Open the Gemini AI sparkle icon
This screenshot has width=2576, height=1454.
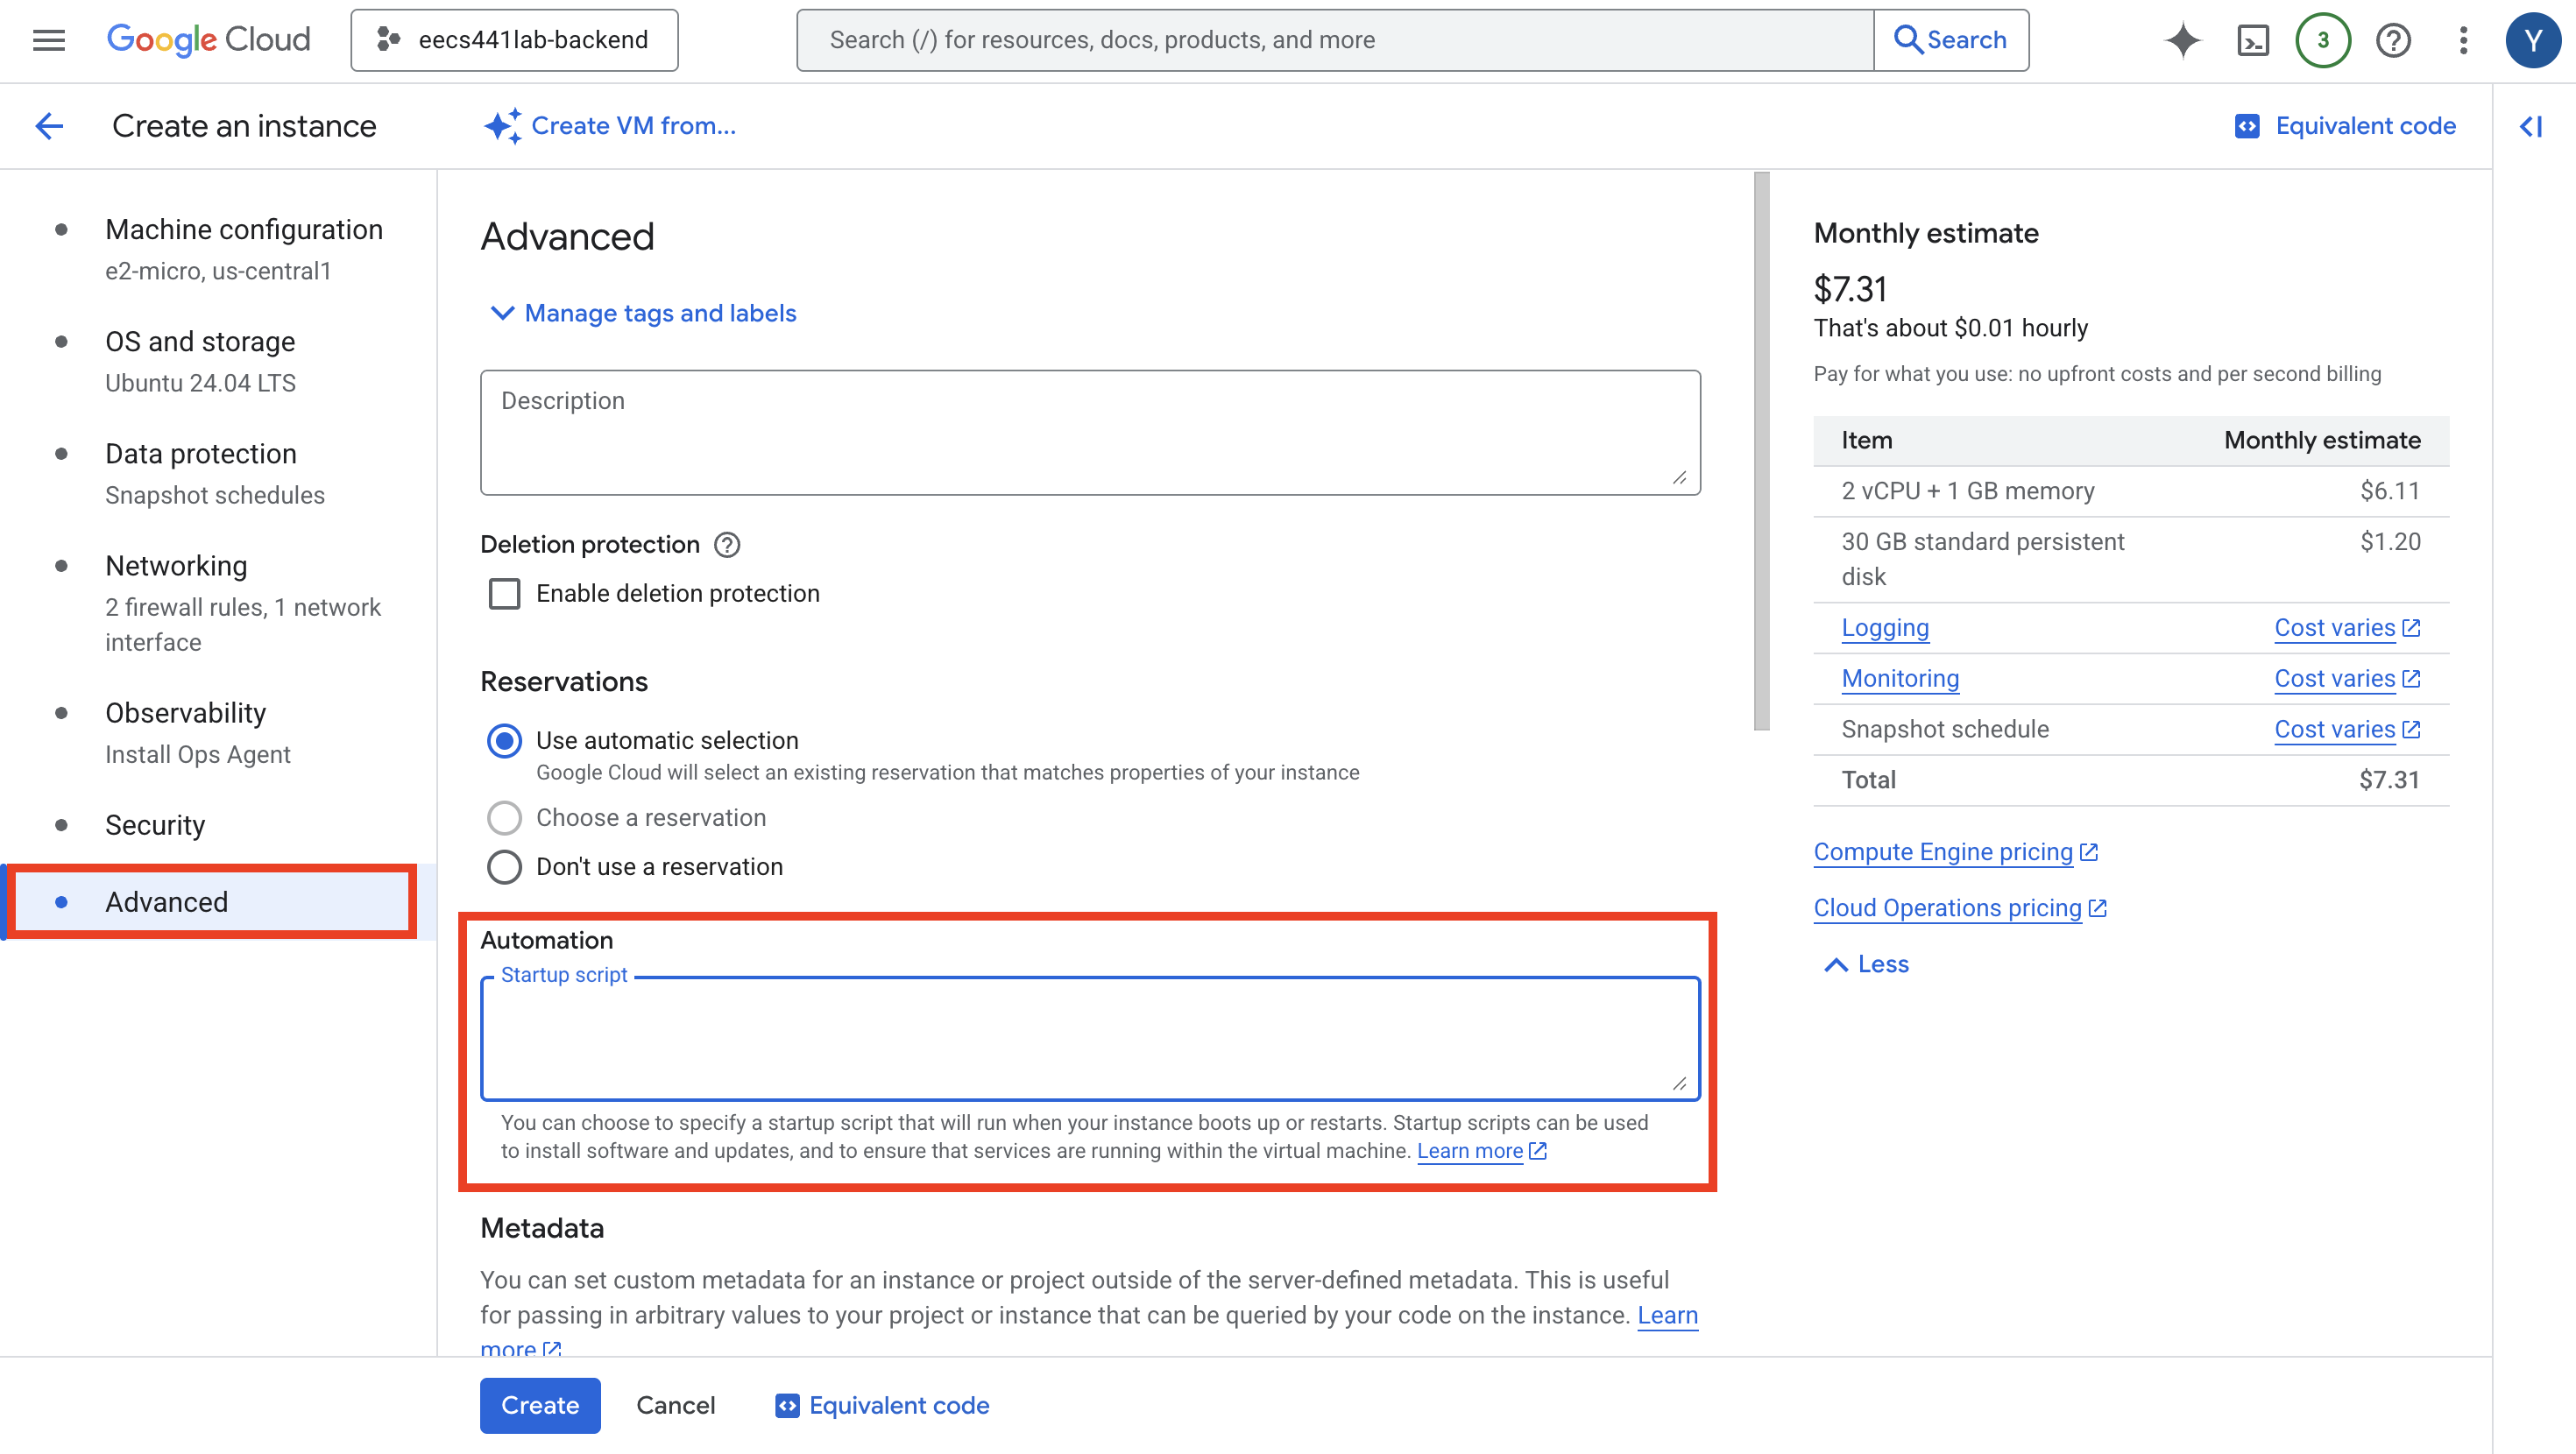(x=2183, y=40)
